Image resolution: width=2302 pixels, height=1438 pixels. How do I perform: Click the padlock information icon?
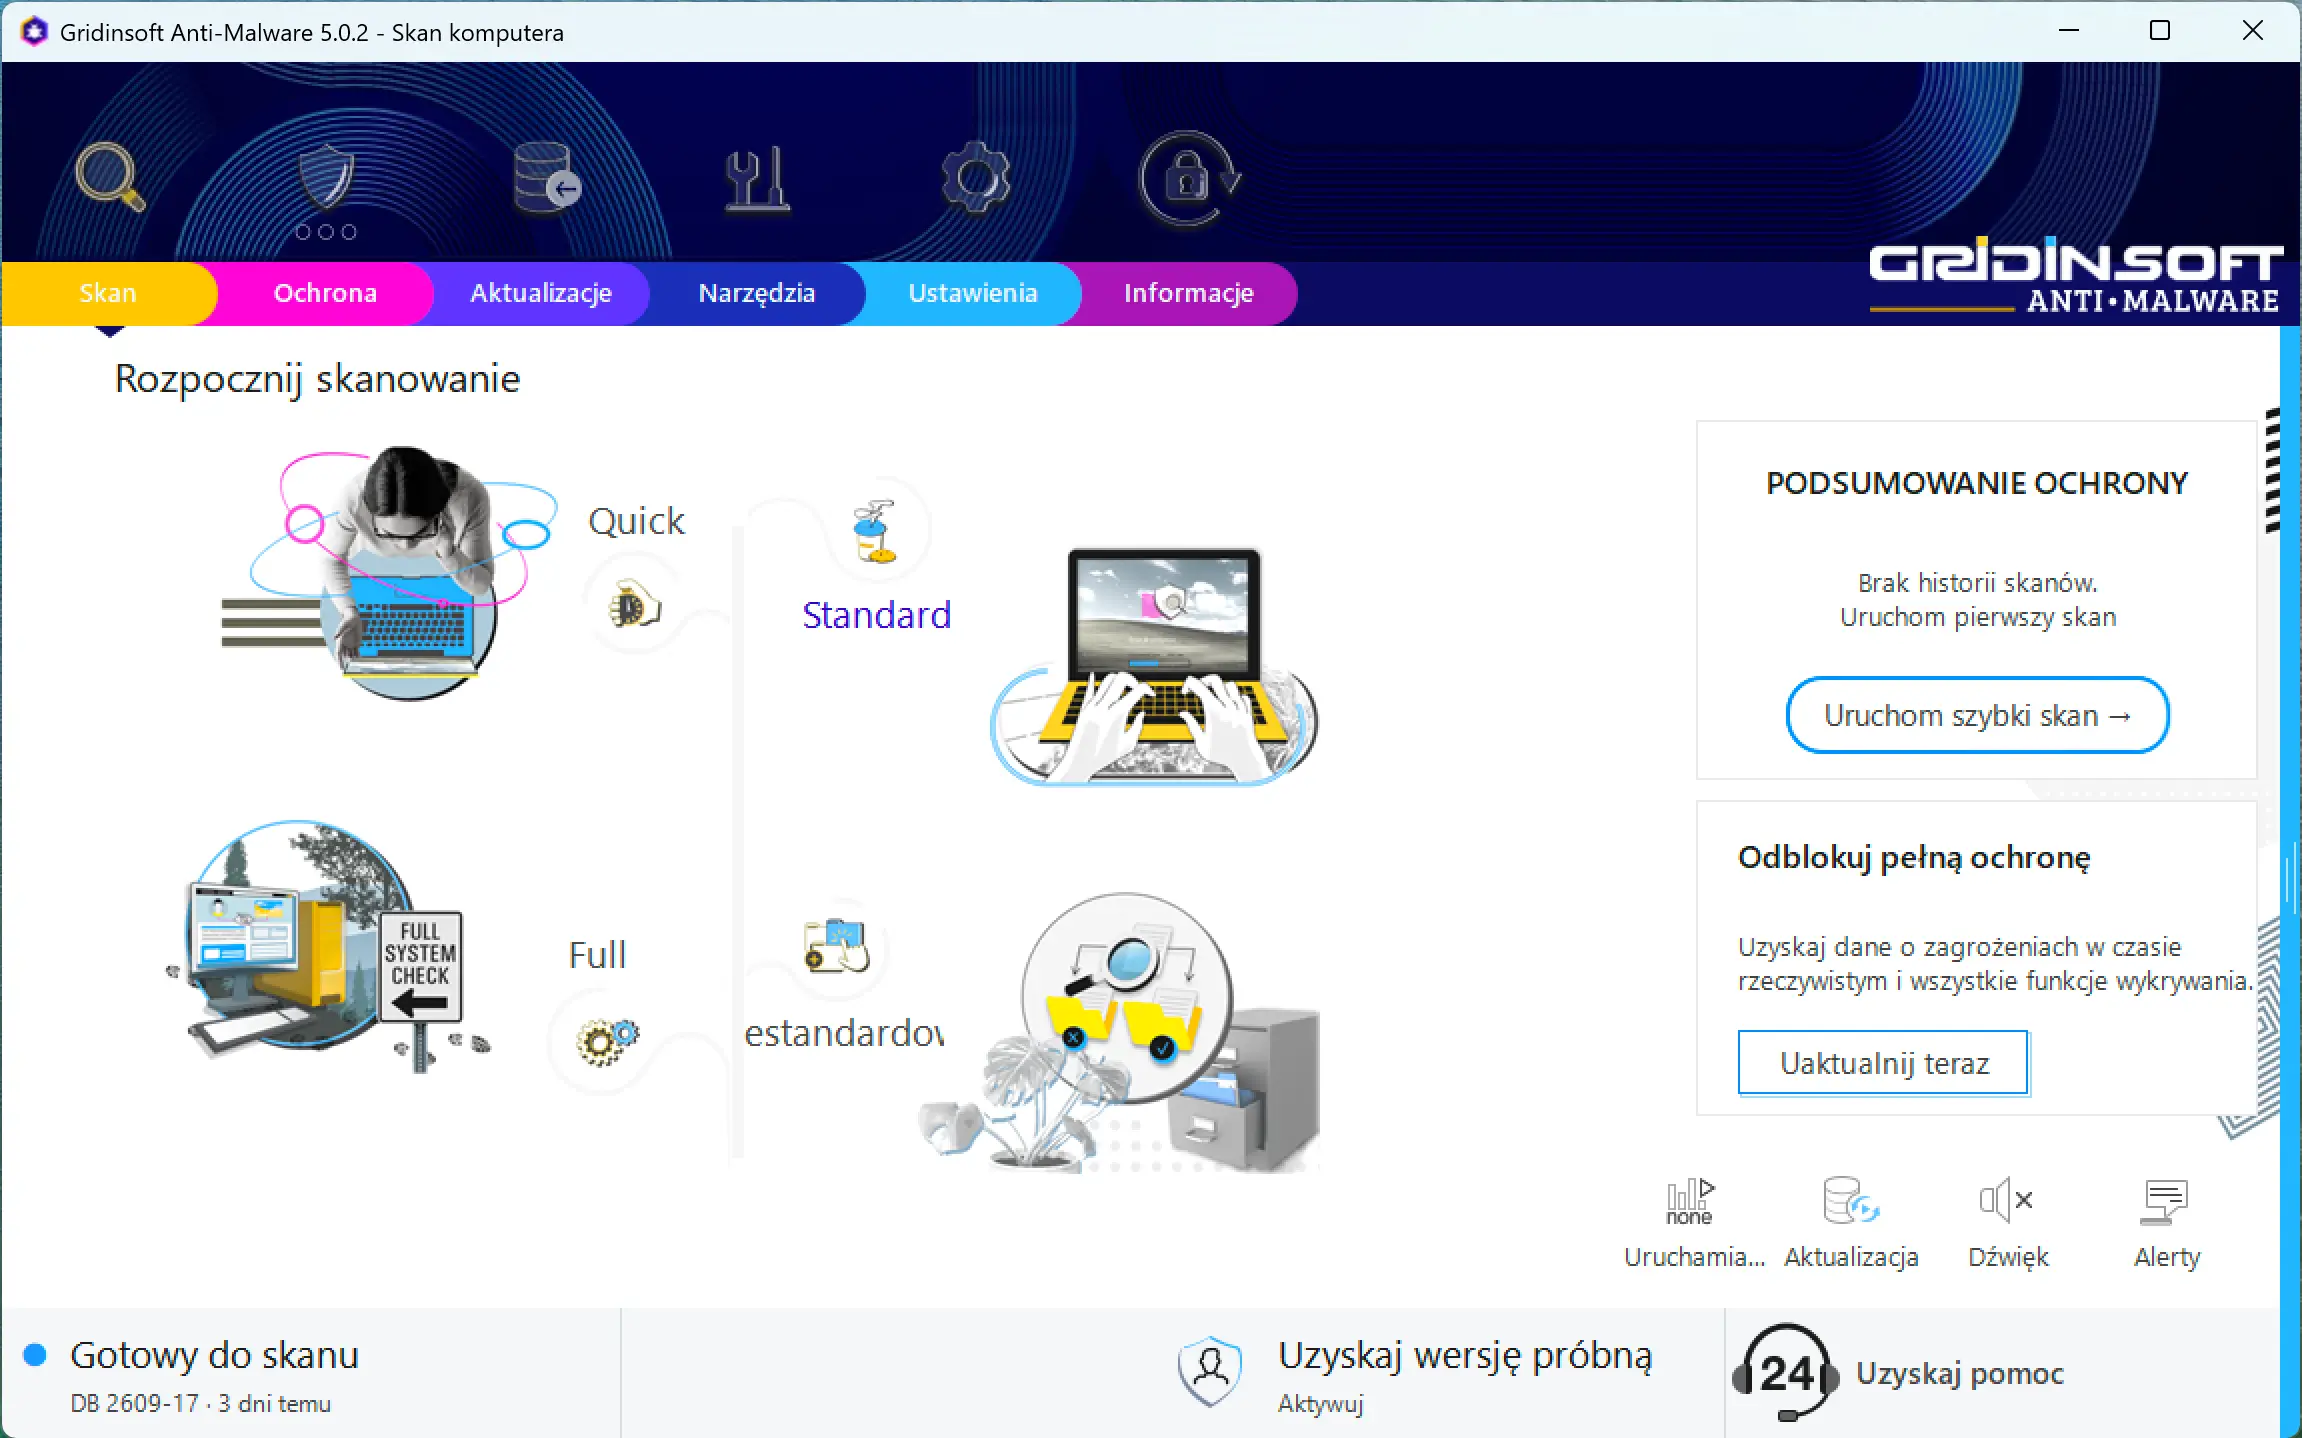click(x=1189, y=179)
